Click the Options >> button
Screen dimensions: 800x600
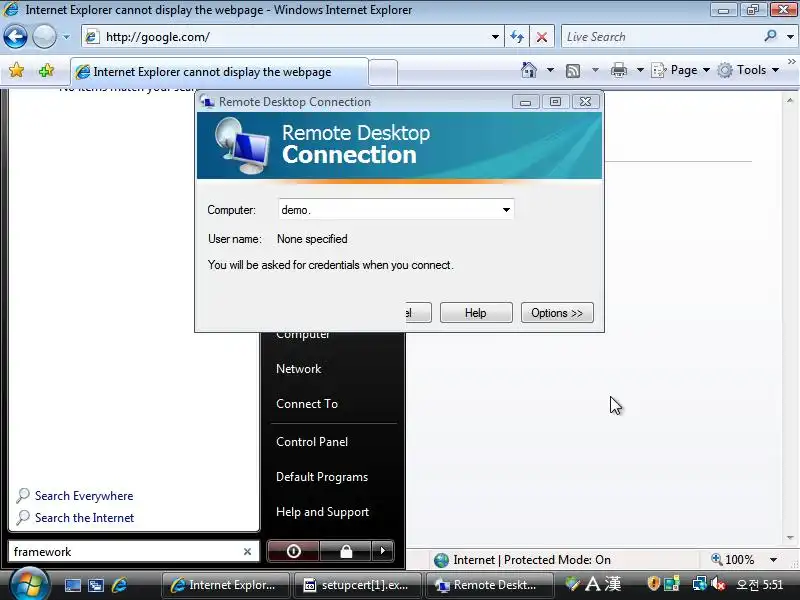coord(557,313)
